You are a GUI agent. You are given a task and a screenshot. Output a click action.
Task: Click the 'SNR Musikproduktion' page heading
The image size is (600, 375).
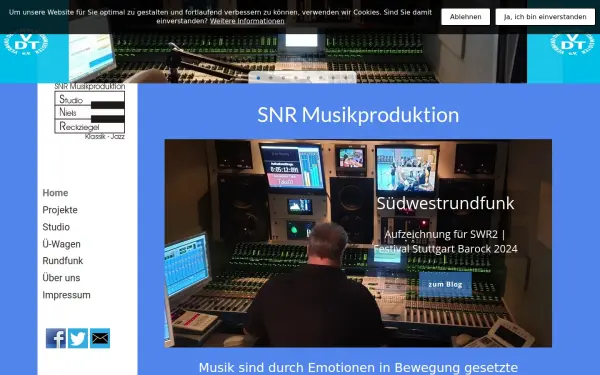(x=358, y=115)
